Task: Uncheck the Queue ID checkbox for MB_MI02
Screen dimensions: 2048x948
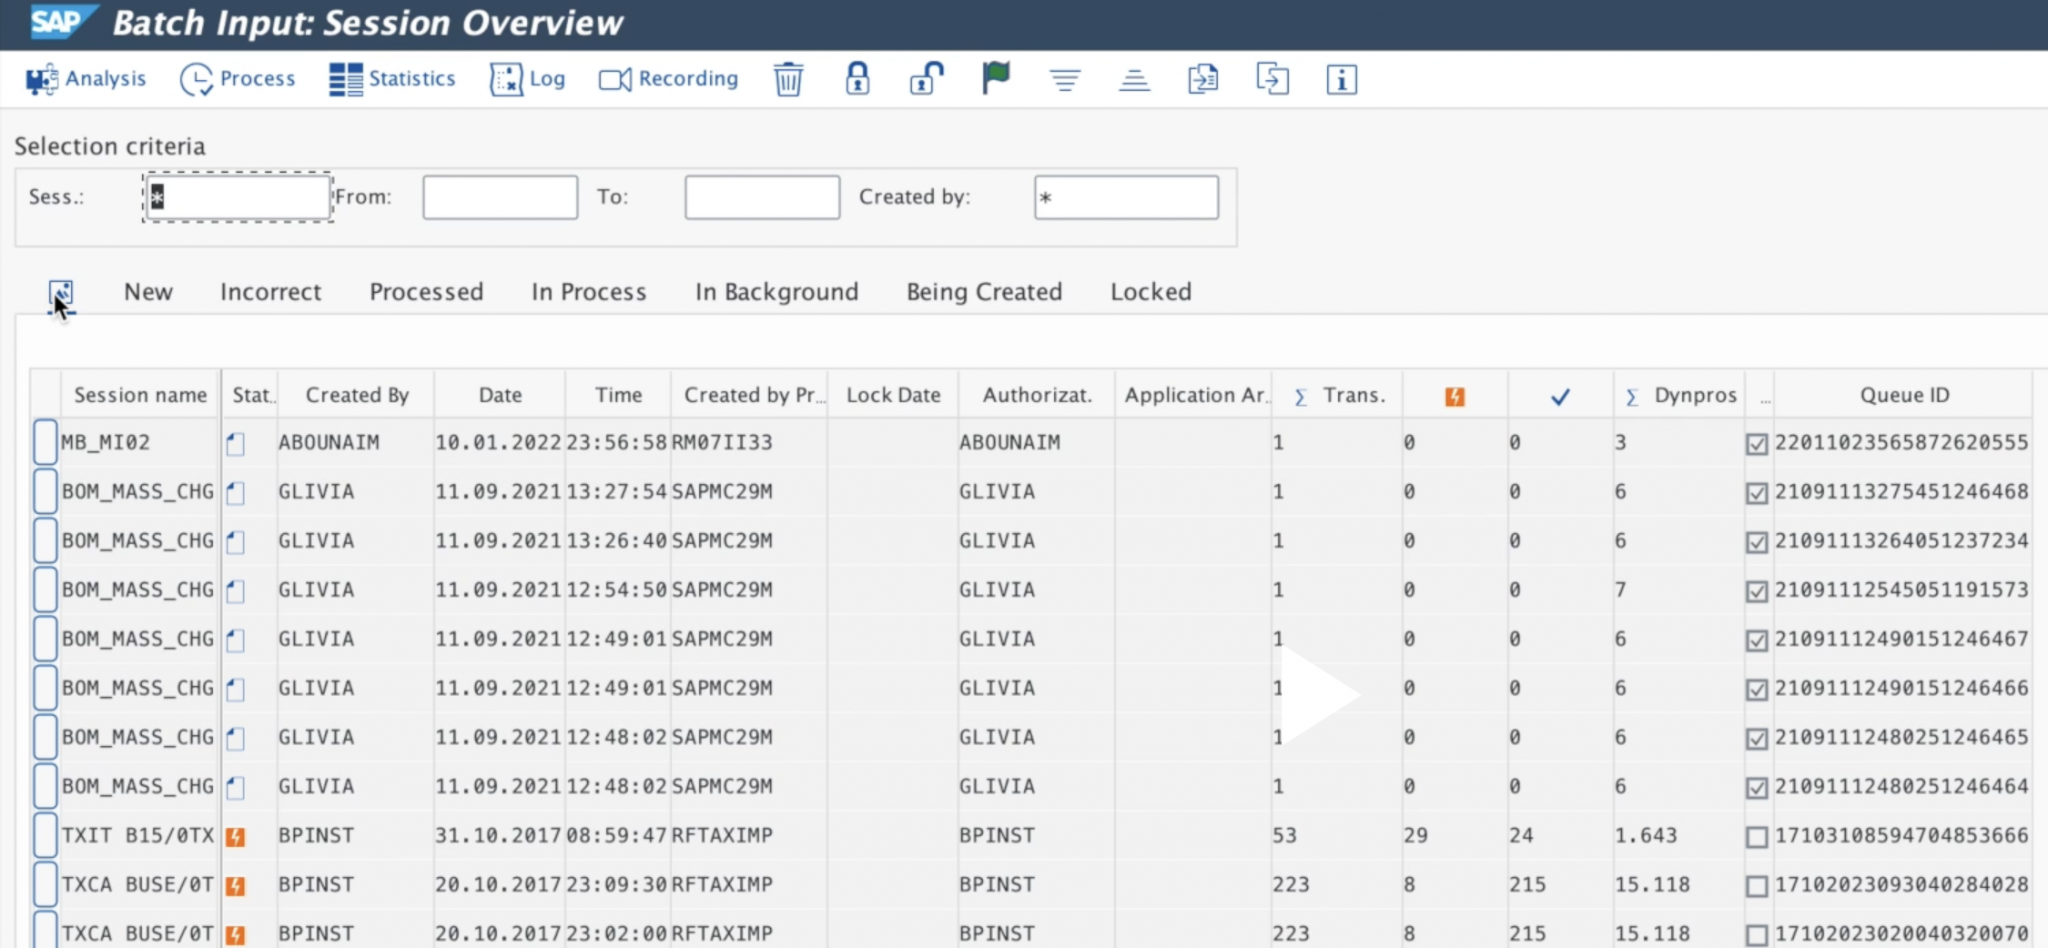Action: click(x=1757, y=442)
